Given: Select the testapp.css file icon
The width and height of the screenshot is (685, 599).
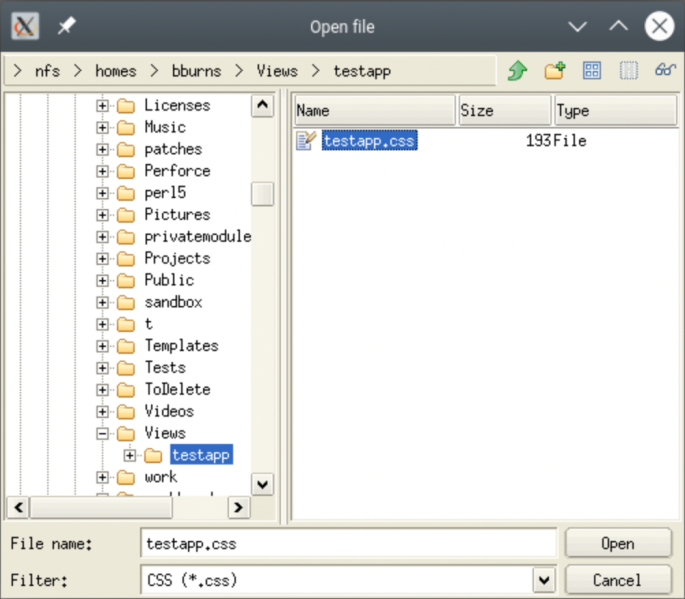Looking at the screenshot, I should tap(306, 141).
